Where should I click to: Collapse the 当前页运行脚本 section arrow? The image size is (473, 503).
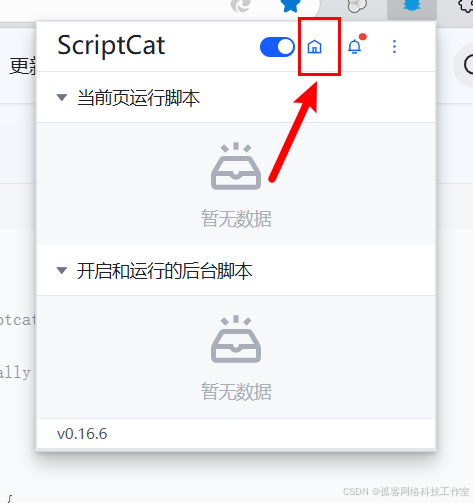[x=62, y=98]
